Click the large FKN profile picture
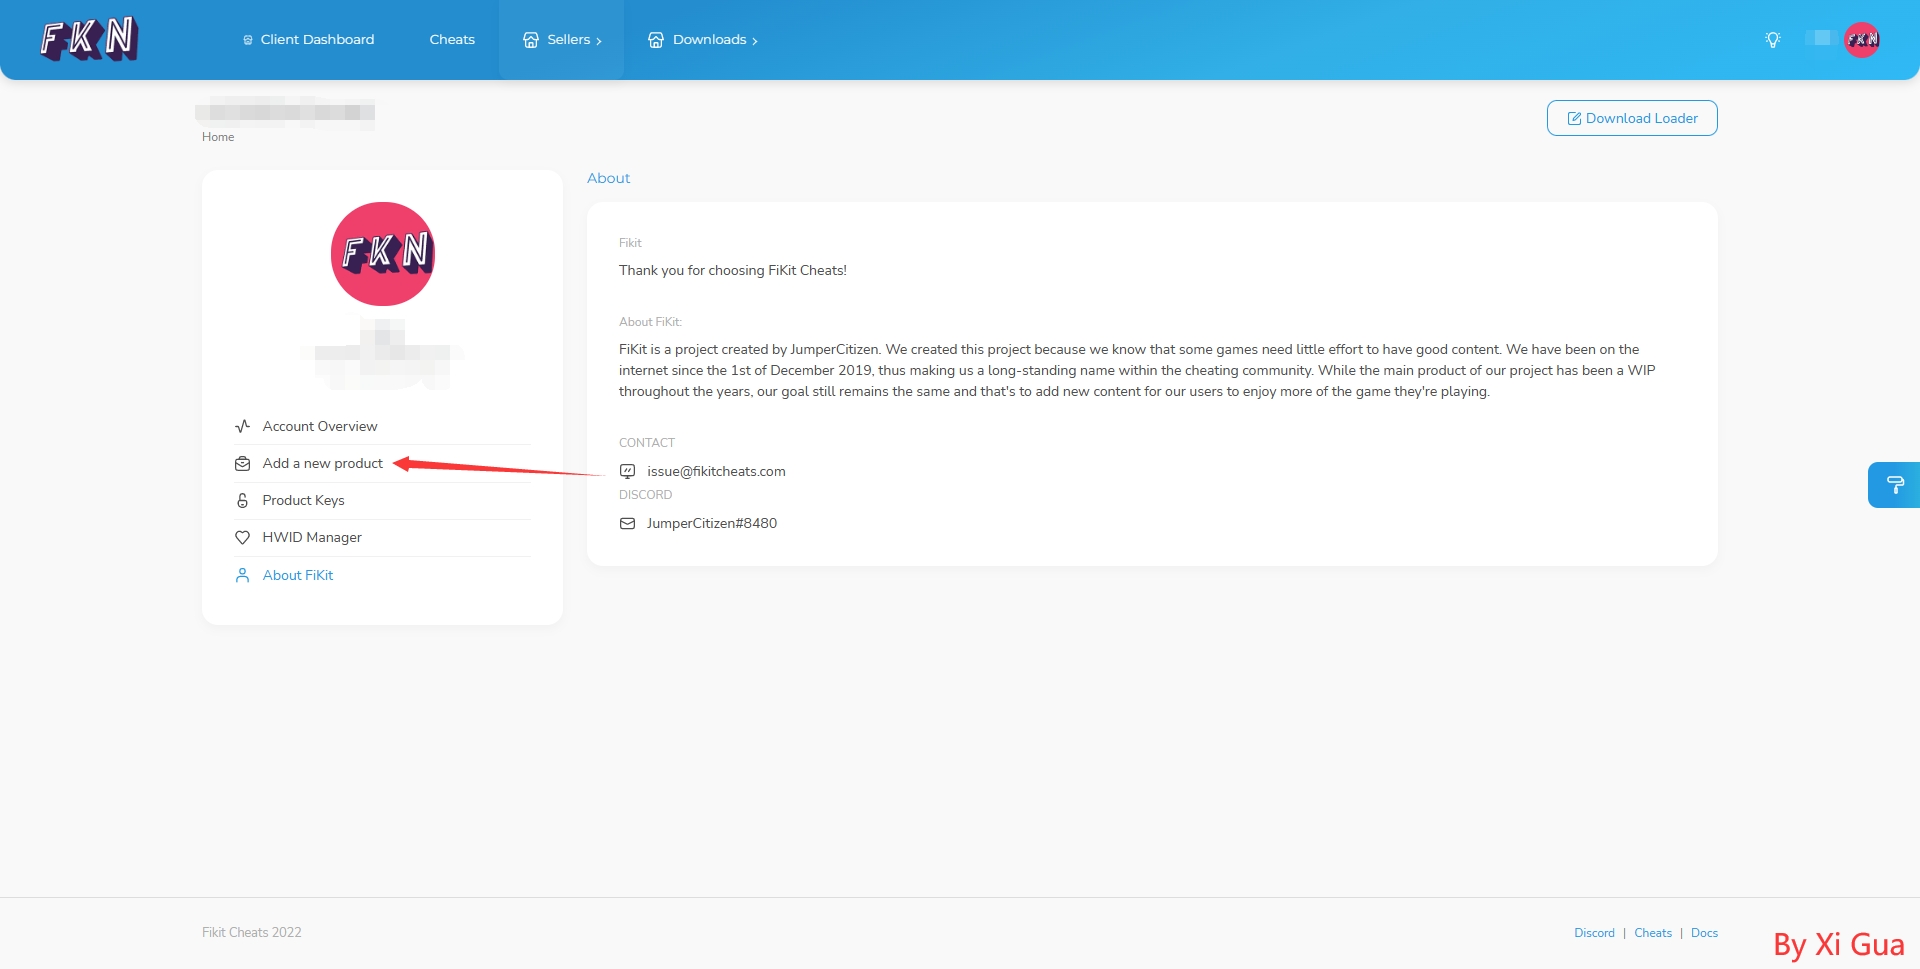This screenshot has width=1920, height=969. [383, 254]
